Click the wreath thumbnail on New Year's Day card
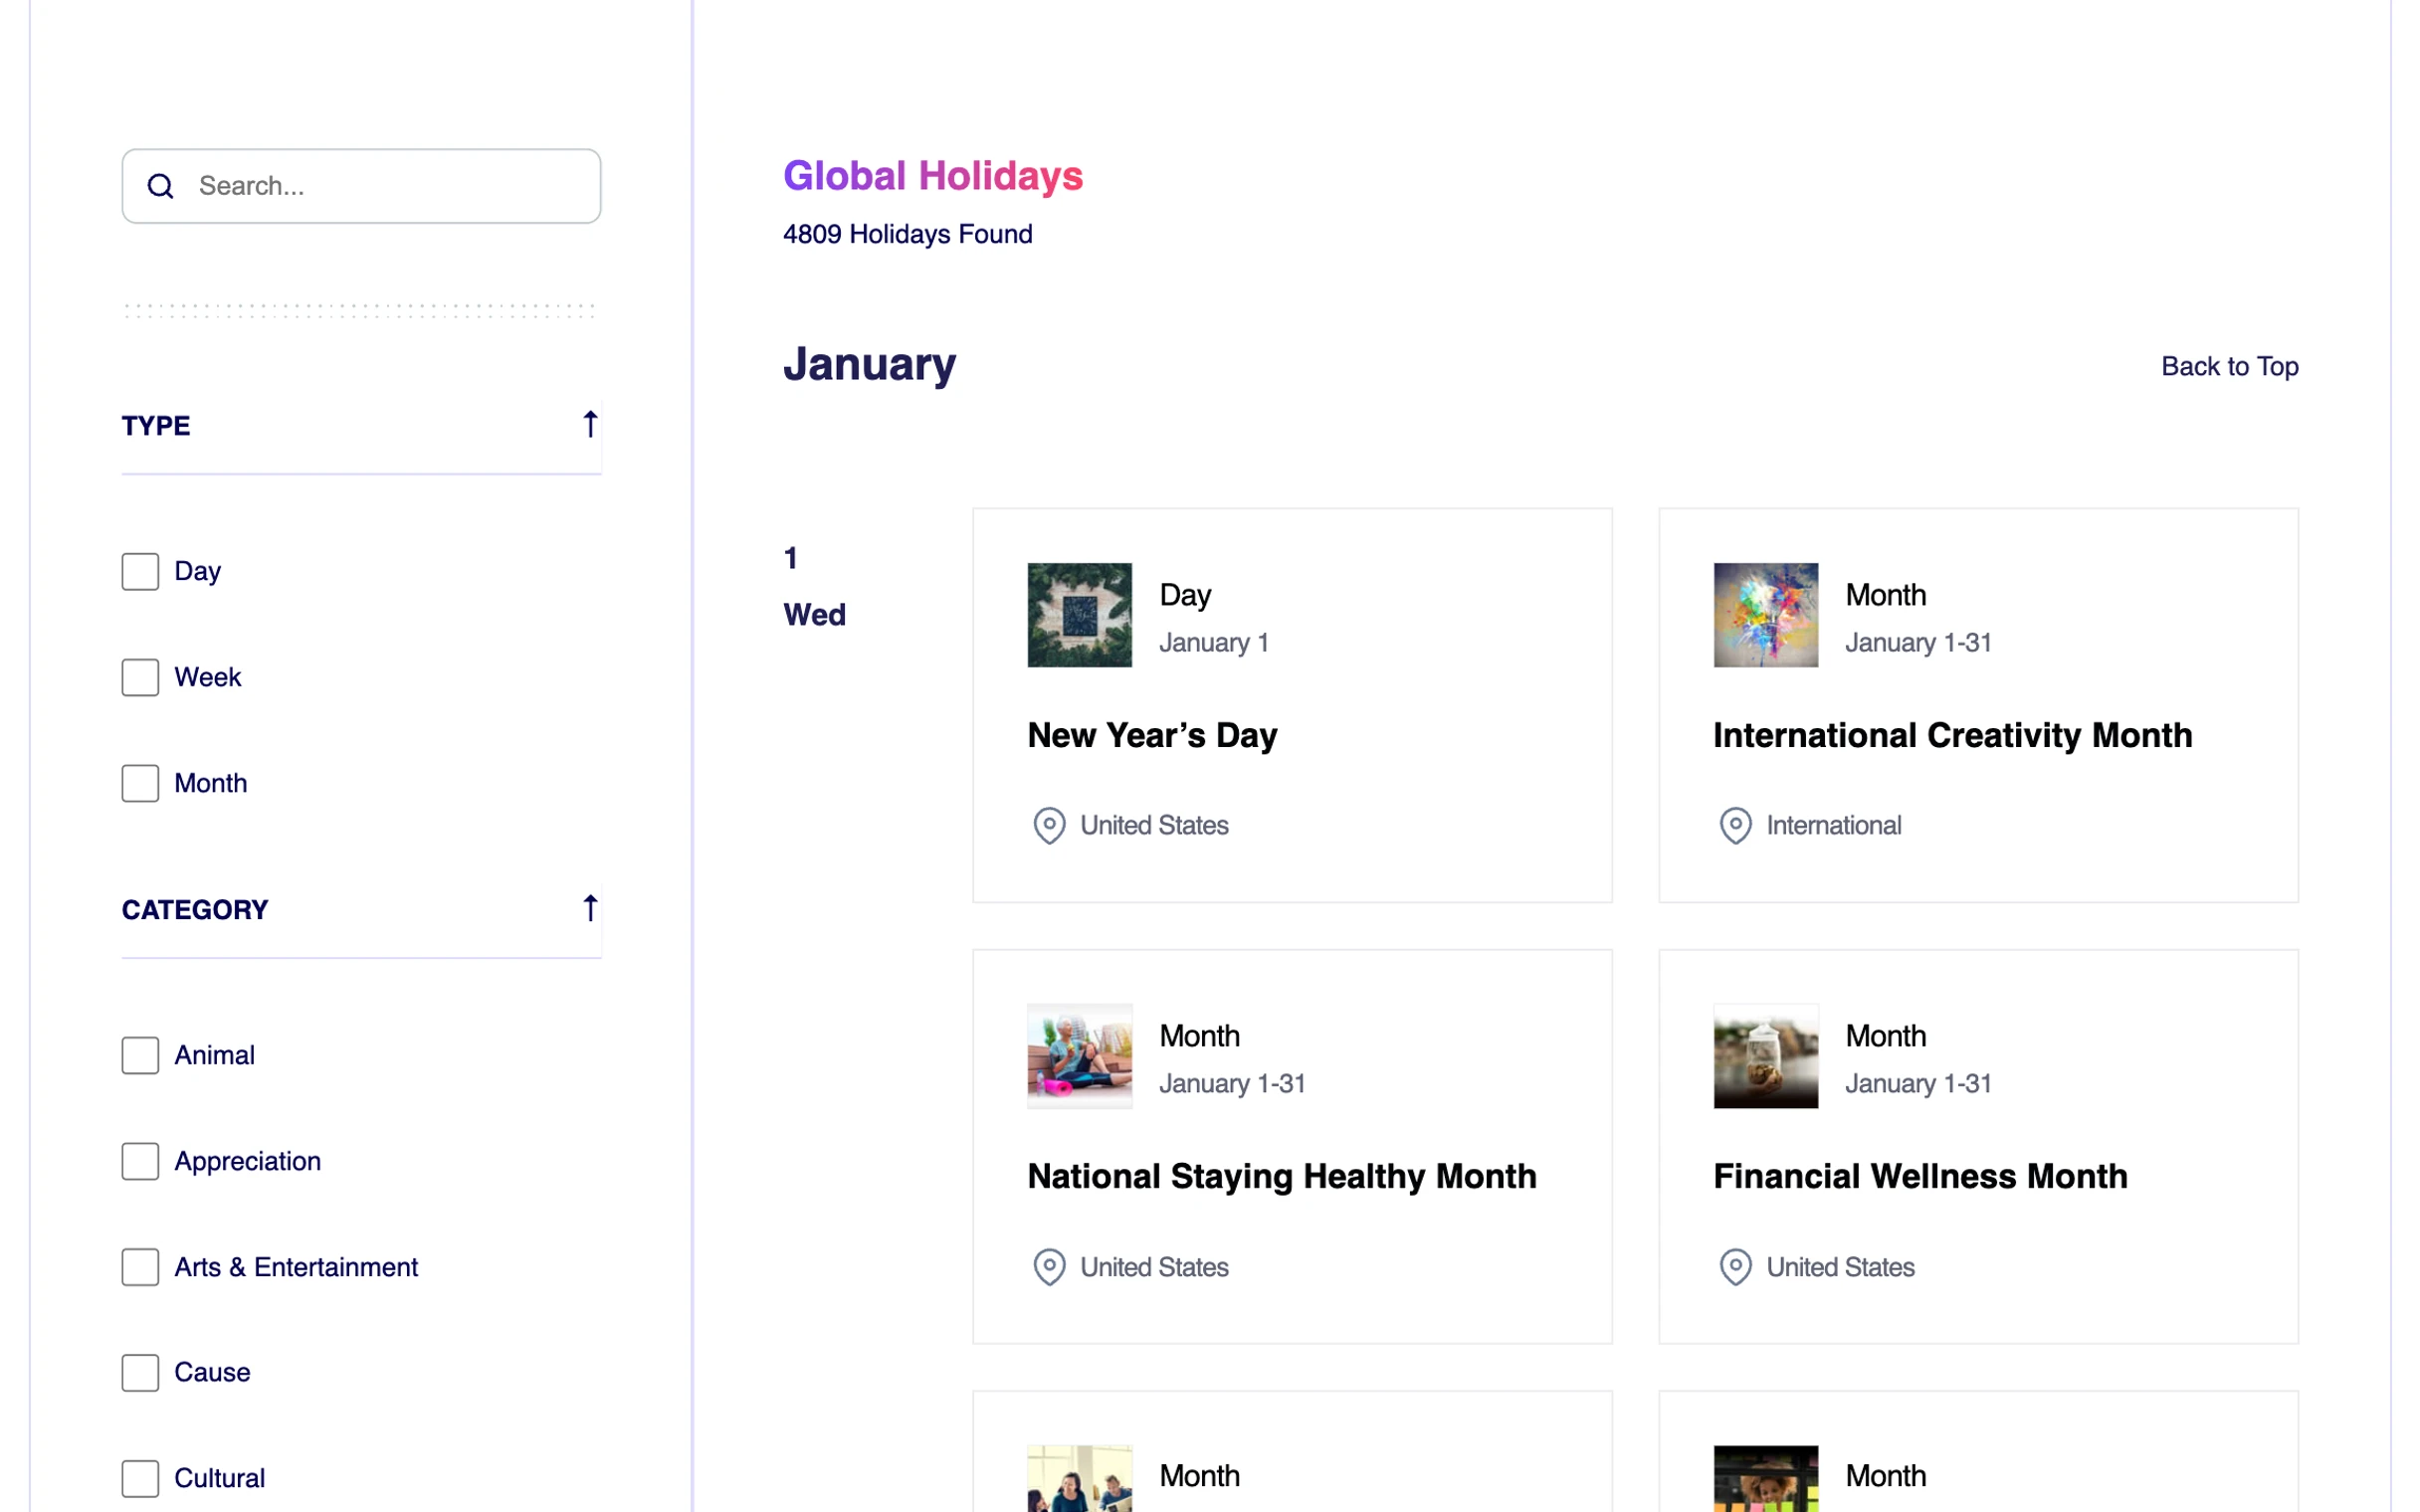The height and width of the screenshot is (1512, 2420). 1079,615
